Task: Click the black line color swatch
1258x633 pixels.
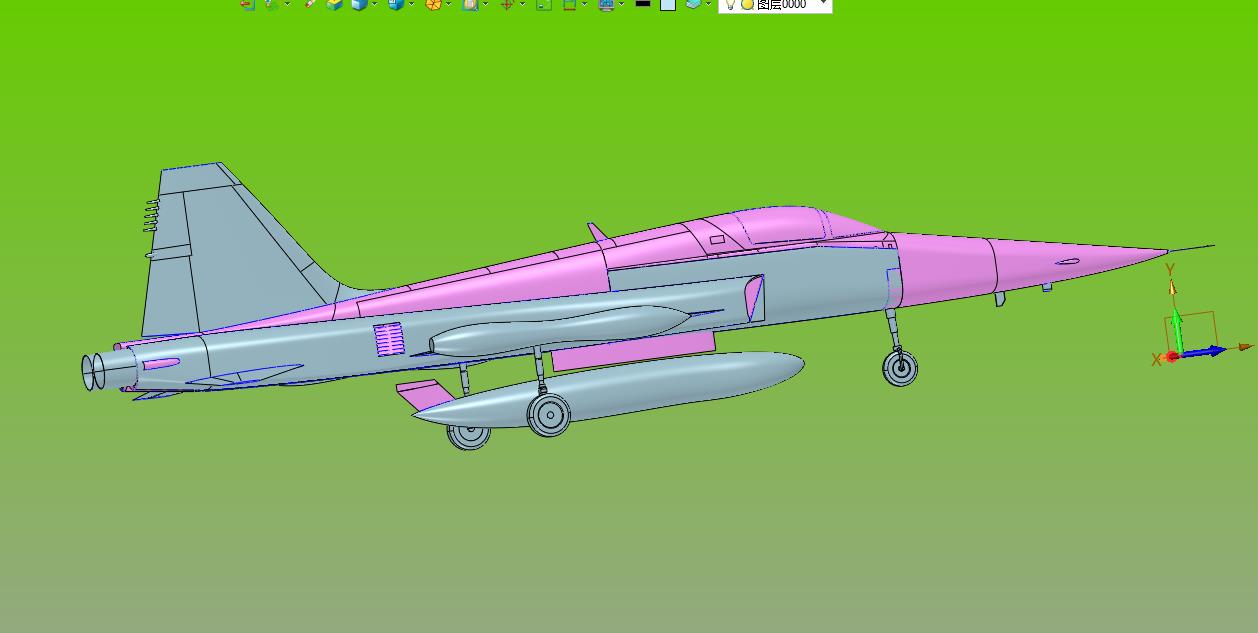Action: point(643,3)
